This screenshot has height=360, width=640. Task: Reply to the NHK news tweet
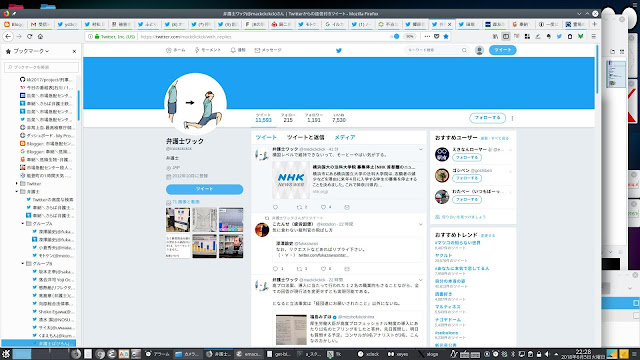[x=275, y=207]
